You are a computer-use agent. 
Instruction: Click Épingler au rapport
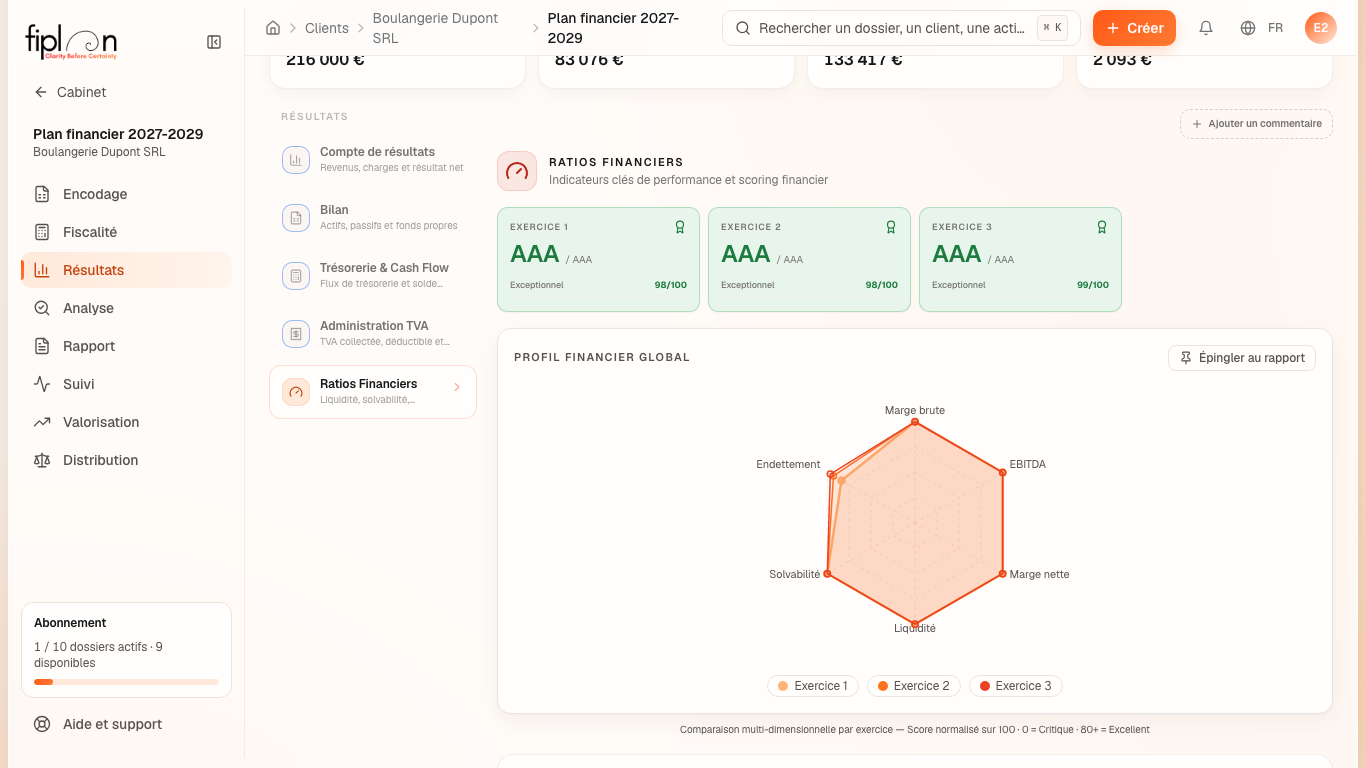point(1242,358)
